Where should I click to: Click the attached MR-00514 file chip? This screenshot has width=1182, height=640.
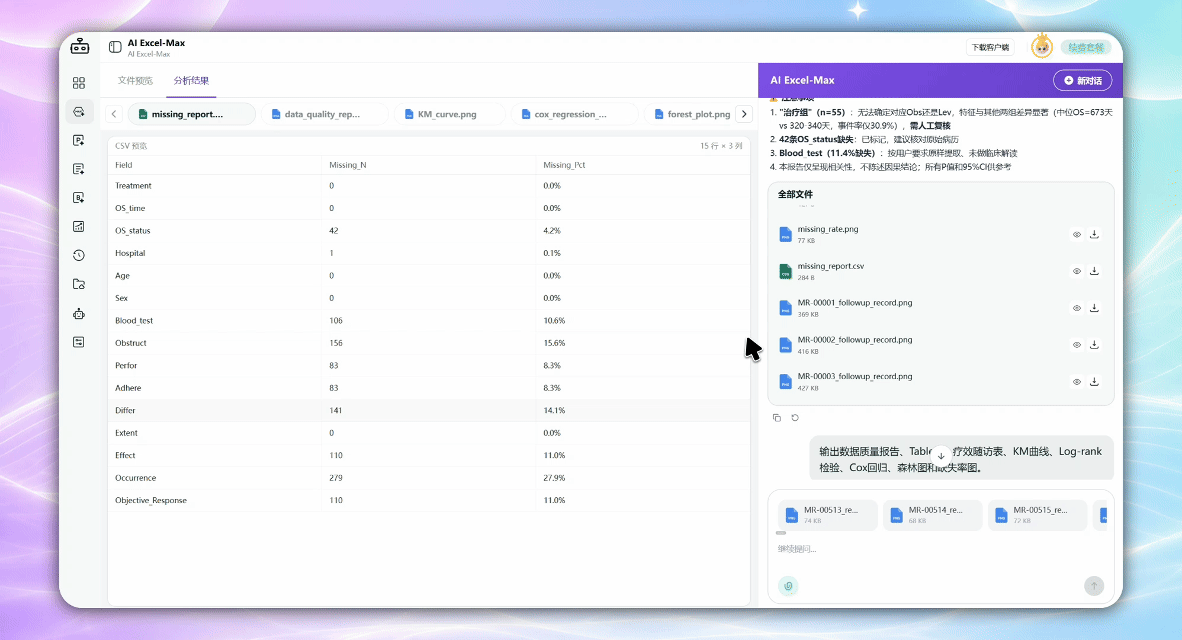pyautogui.click(x=932, y=515)
